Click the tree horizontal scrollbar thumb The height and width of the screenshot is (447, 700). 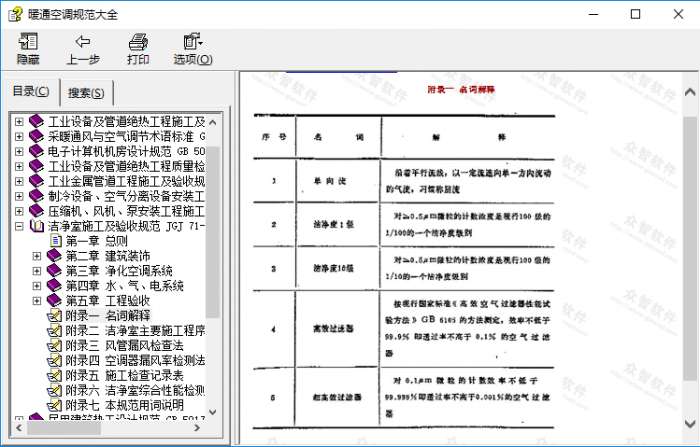click(x=64, y=428)
